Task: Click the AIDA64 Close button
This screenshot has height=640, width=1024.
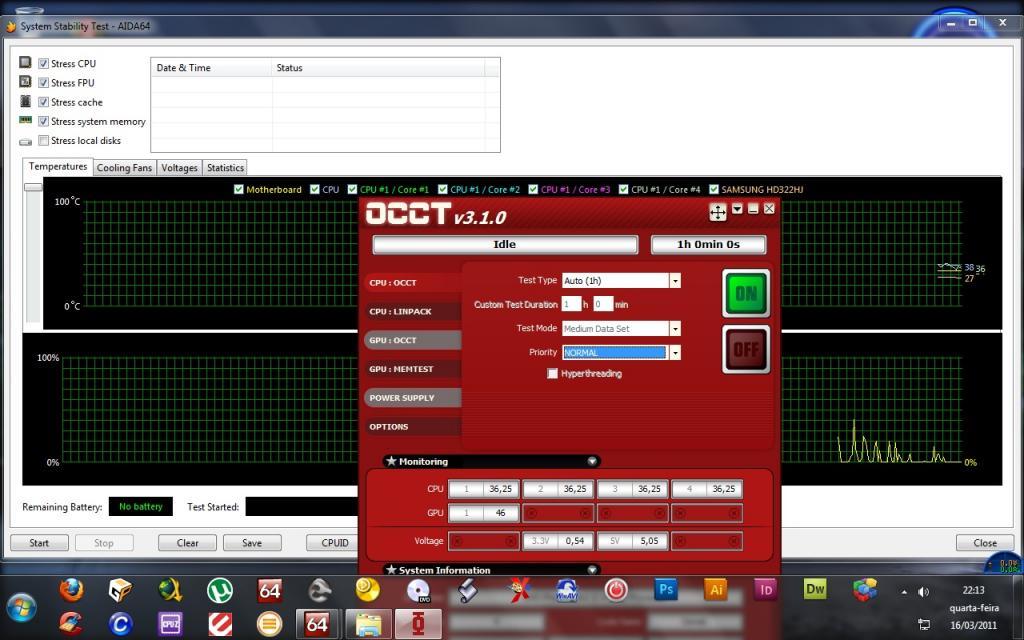Action: pyautogui.click(x=985, y=543)
